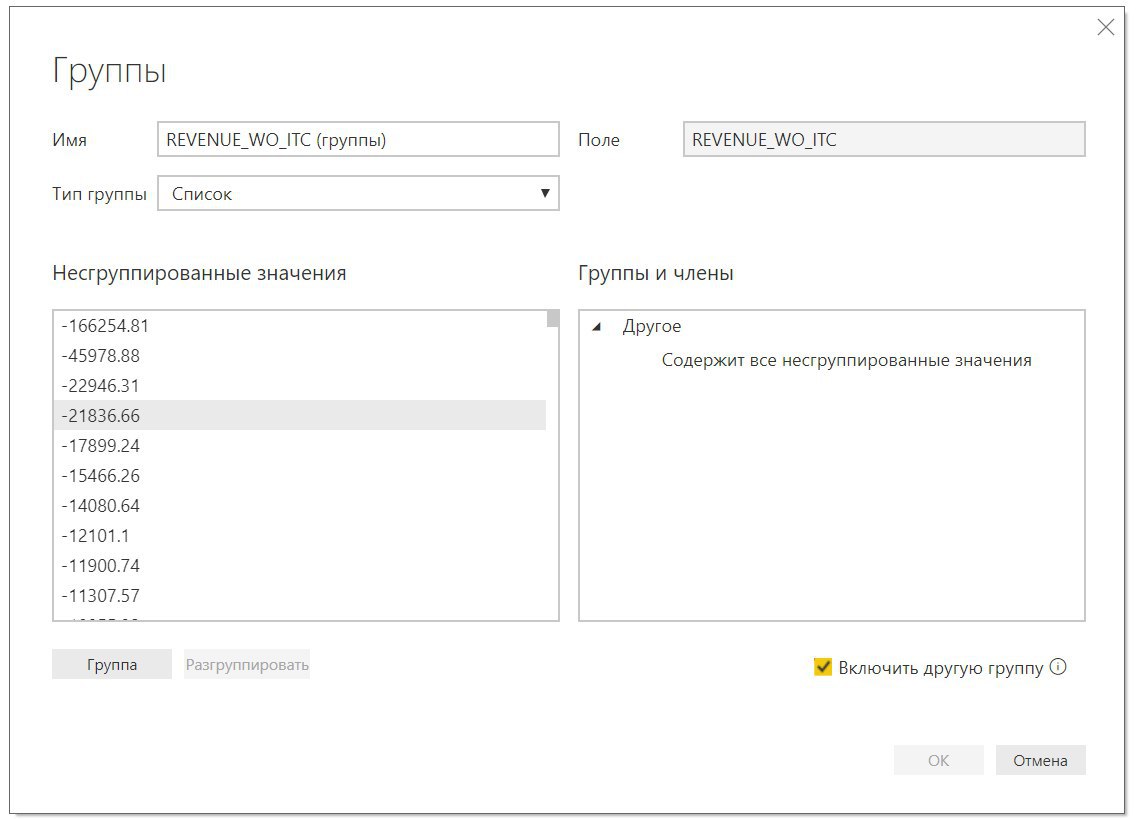Select value -166254.81 in the list
The image size is (1142, 819).
coord(105,326)
